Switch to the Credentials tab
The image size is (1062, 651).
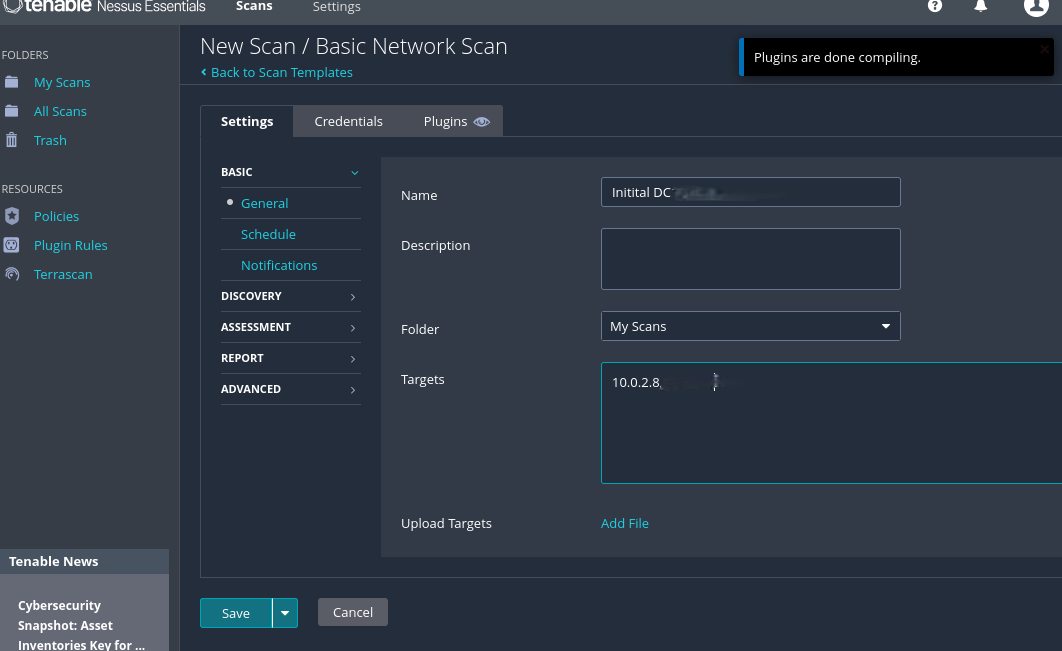(x=348, y=121)
